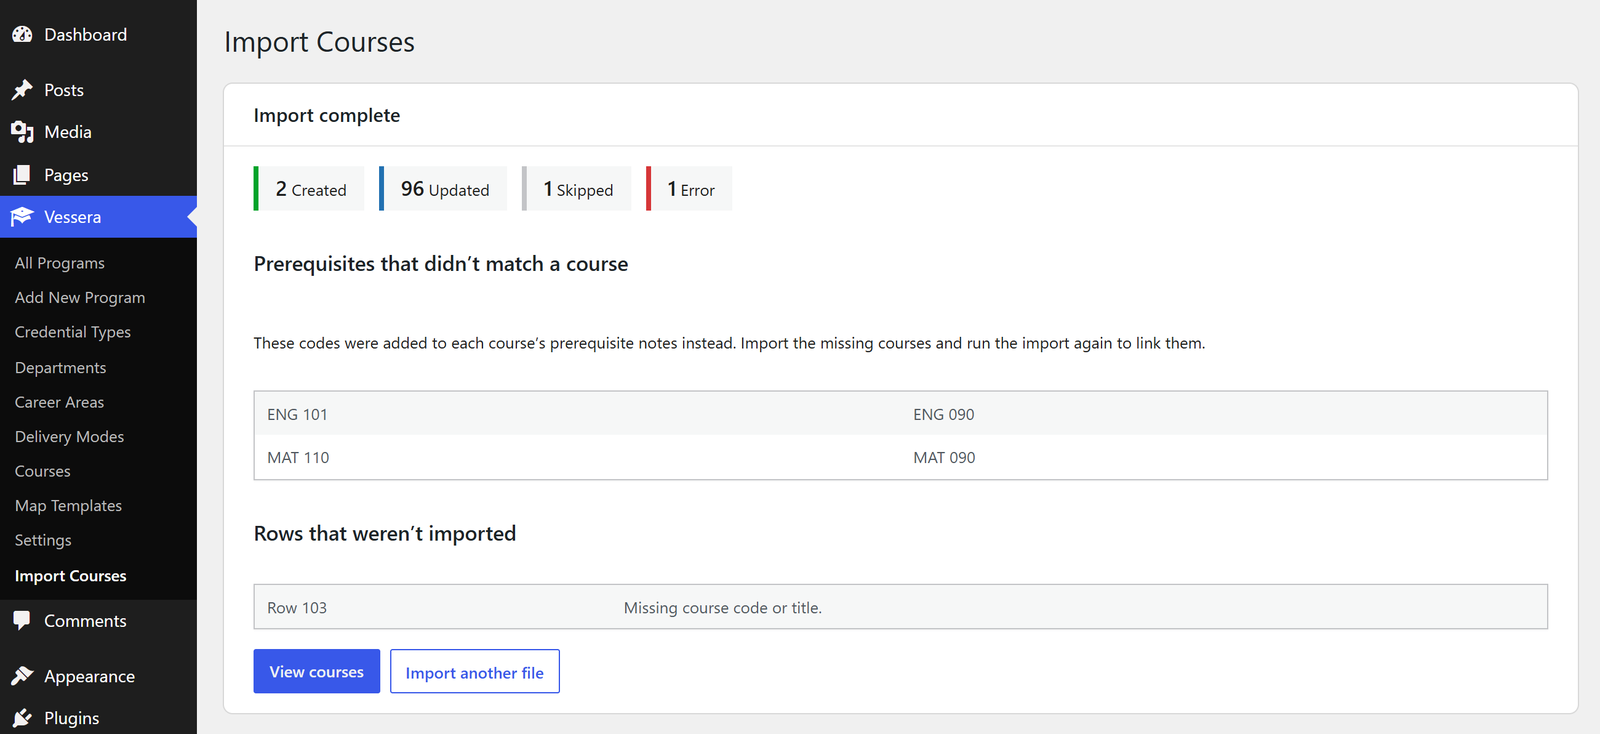The width and height of the screenshot is (1600, 734).
Task: Click the Media library icon
Action: pyautogui.click(x=22, y=132)
